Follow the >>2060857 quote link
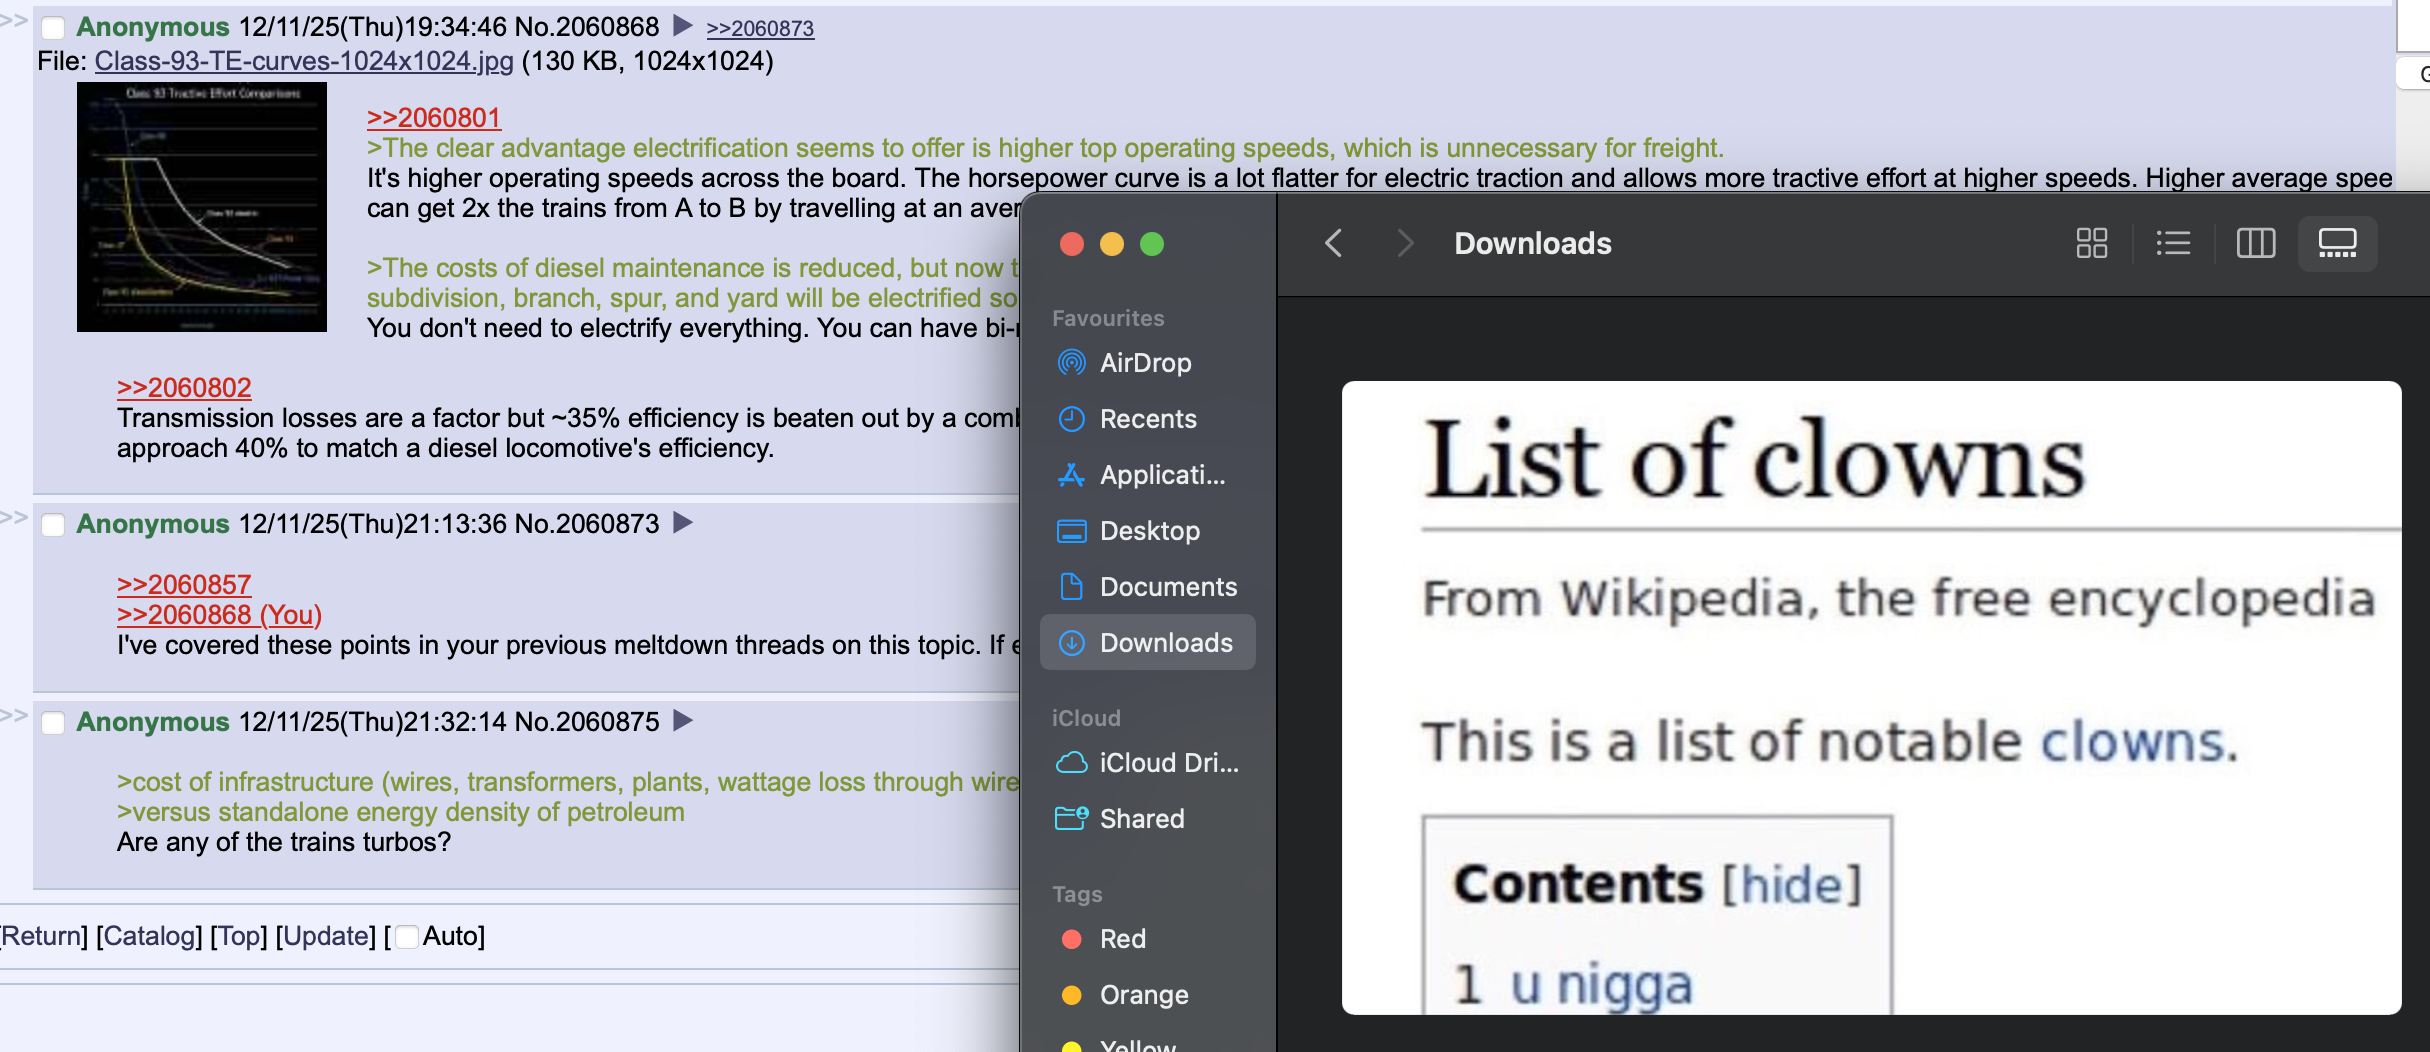 (184, 585)
